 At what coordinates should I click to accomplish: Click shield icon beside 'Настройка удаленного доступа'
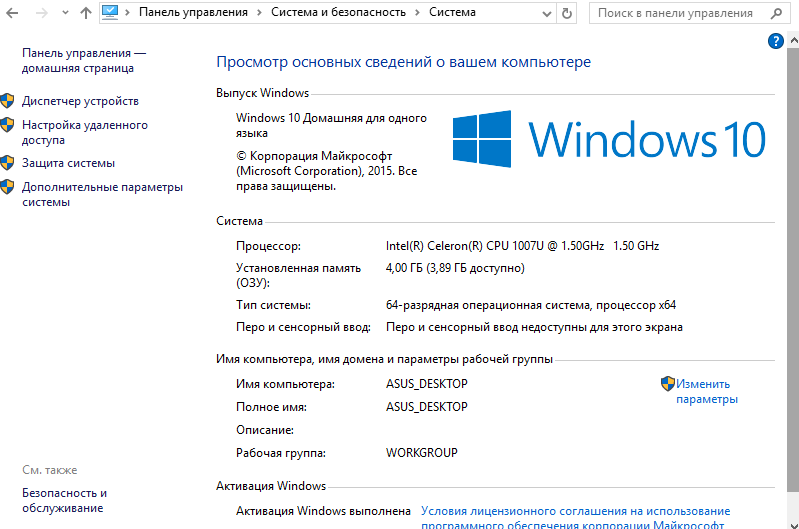[x=7, y=124]
